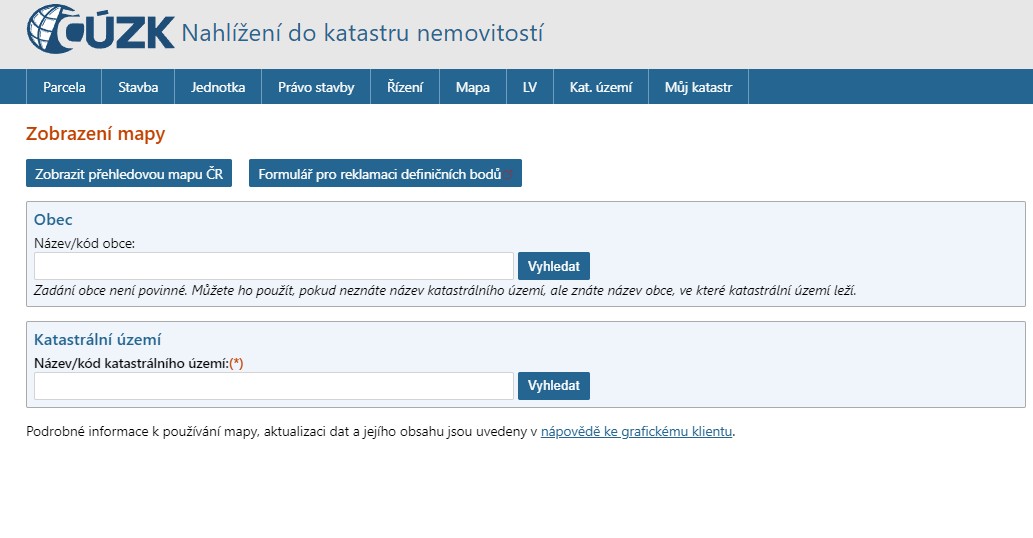The height and width of the screenshot is (538, 1033).
Task: Switch to the Mapa section
Action: point(473,87)
